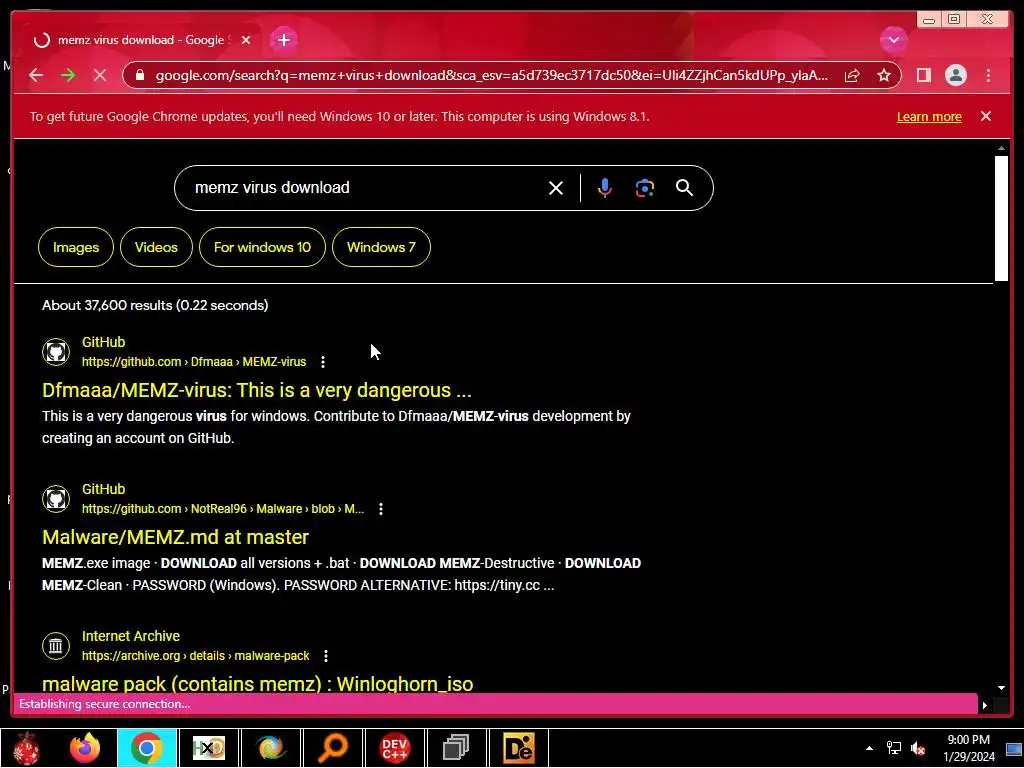Launch Firefox from the taskbar
This screenshot has height=768, width=1024.
click(x=86, y=748)
